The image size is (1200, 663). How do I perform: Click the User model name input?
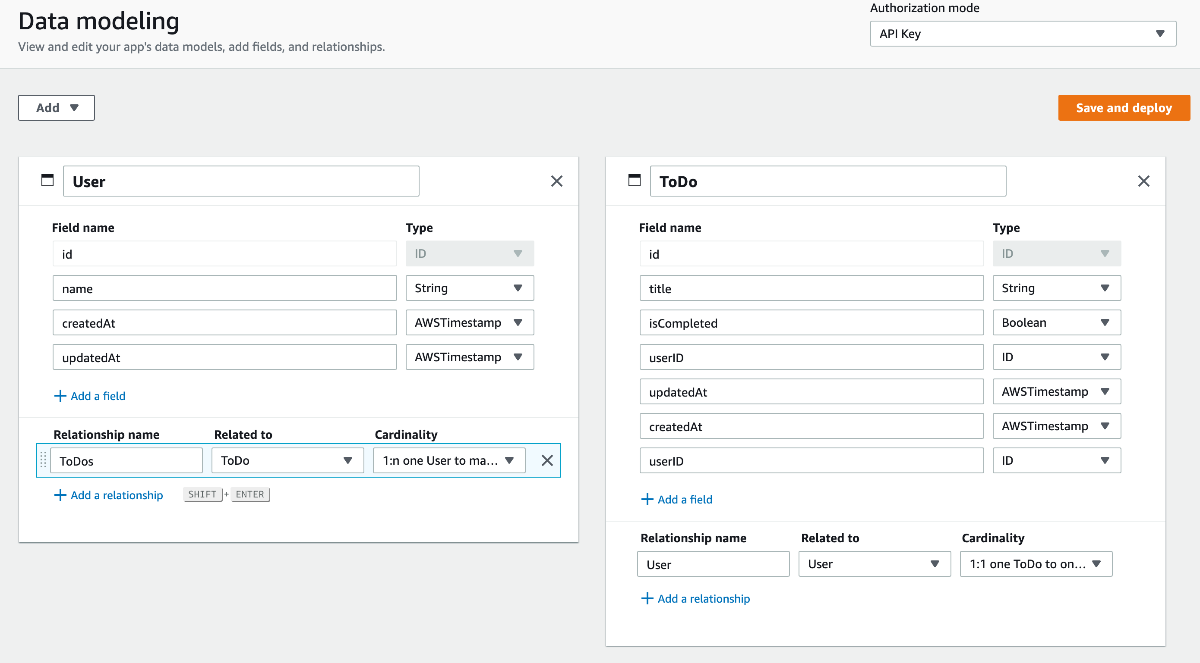click(x=241, y=181)
